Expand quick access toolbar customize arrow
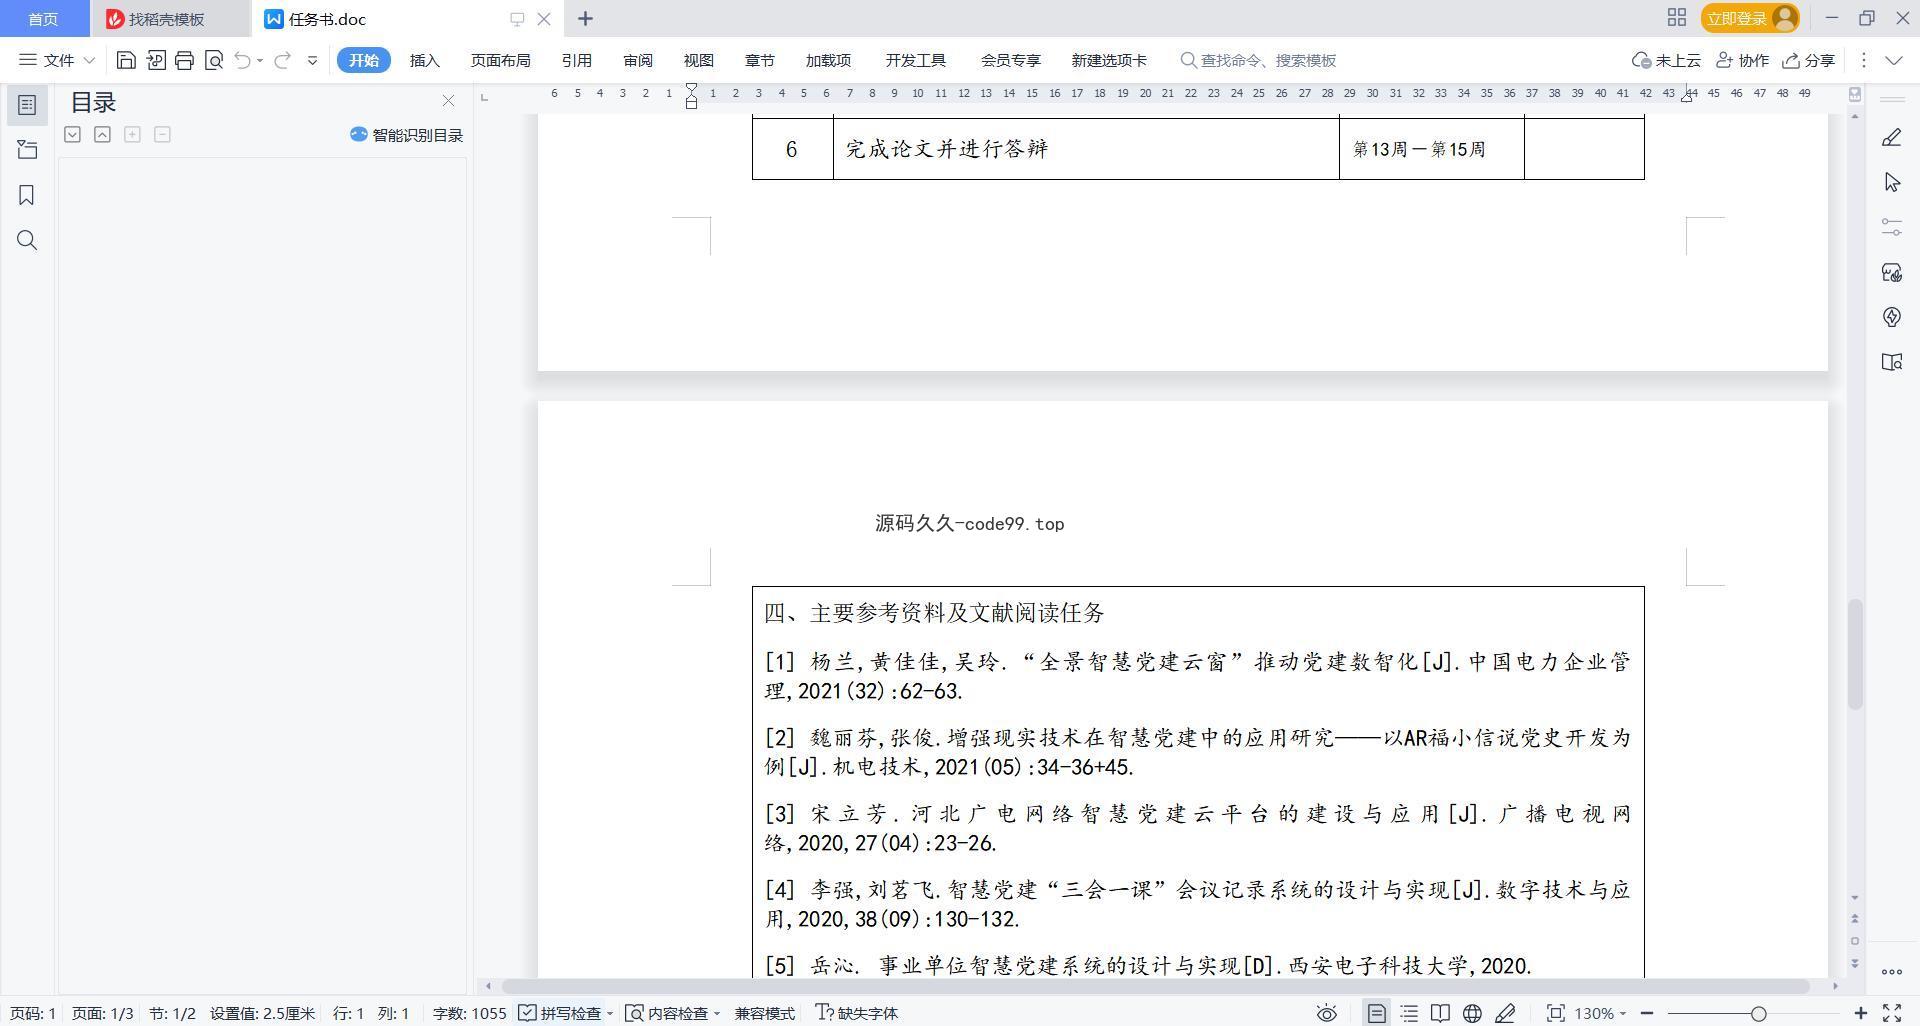Viewport: 1920px width, 1026px height. tap(312, 60)
